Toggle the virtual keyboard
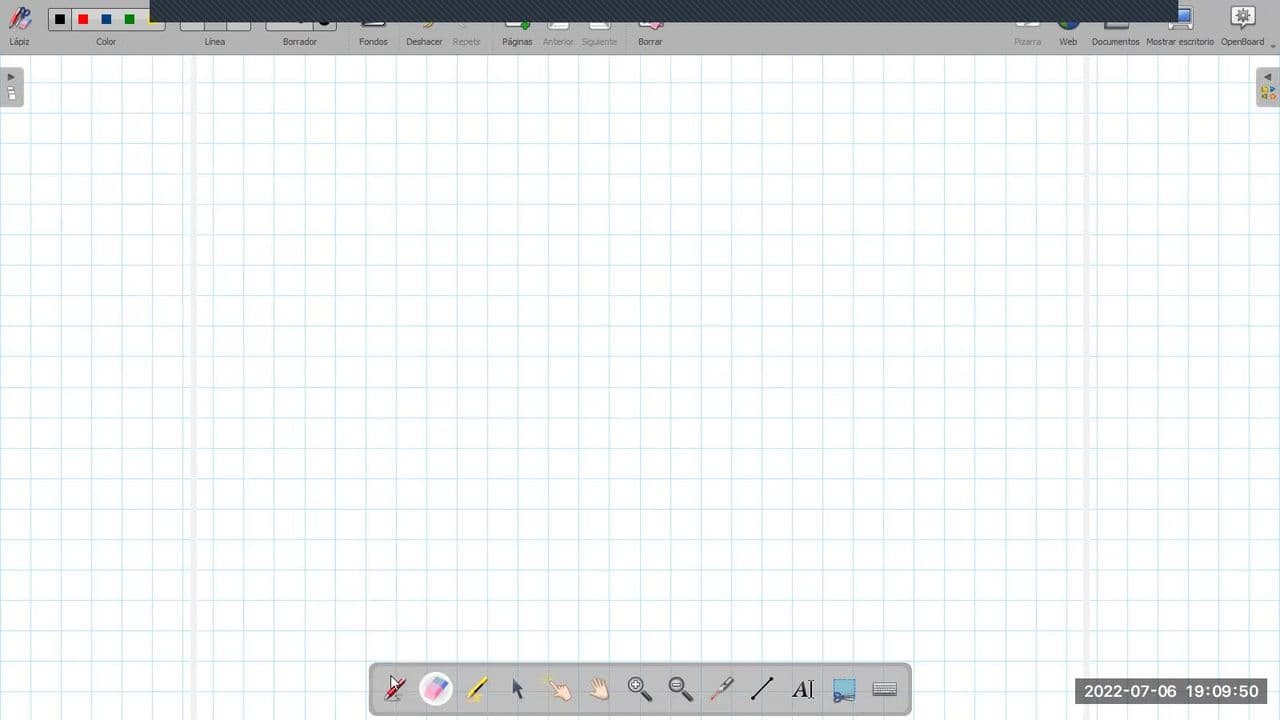 point(885,689)
